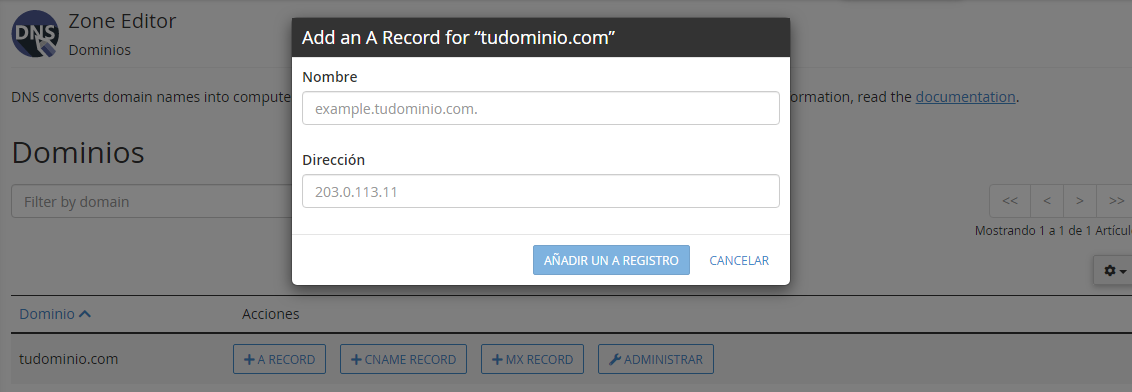Go to last page with >> button
The image size is (1132, 392).
[x=1115, y=201]
